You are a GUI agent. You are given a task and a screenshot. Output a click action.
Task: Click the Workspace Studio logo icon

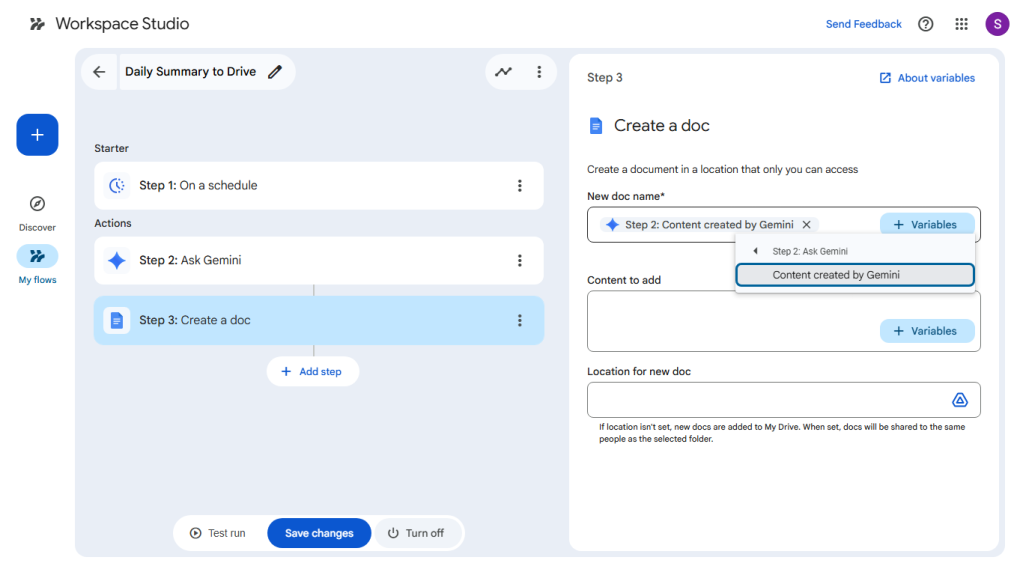37,24
